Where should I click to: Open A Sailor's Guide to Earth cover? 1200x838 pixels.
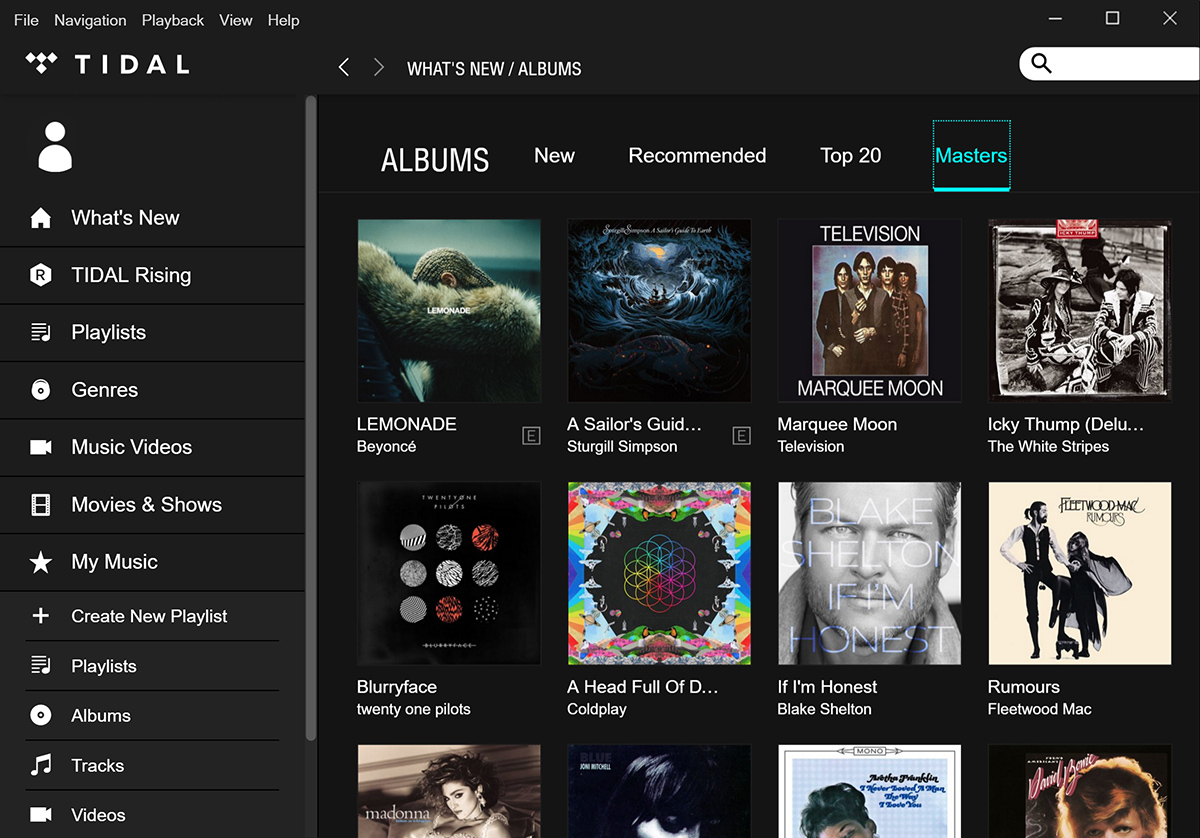tap(659, 311)
